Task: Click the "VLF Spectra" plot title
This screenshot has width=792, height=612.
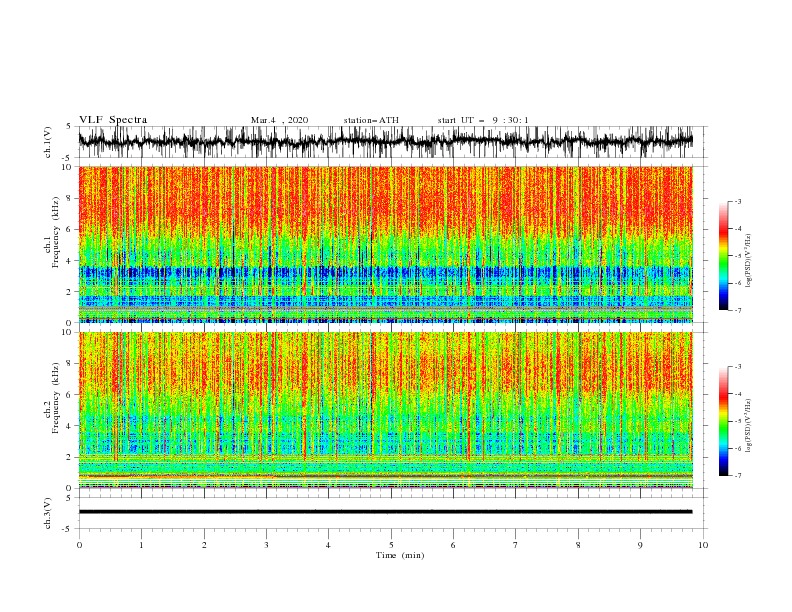Action: (113, 120)
